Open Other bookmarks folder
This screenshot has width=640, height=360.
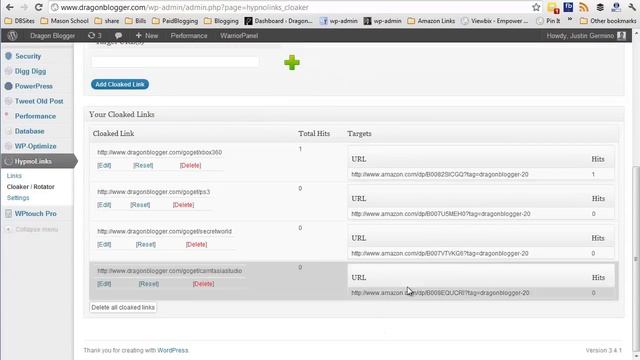click(x=608, y=21)
